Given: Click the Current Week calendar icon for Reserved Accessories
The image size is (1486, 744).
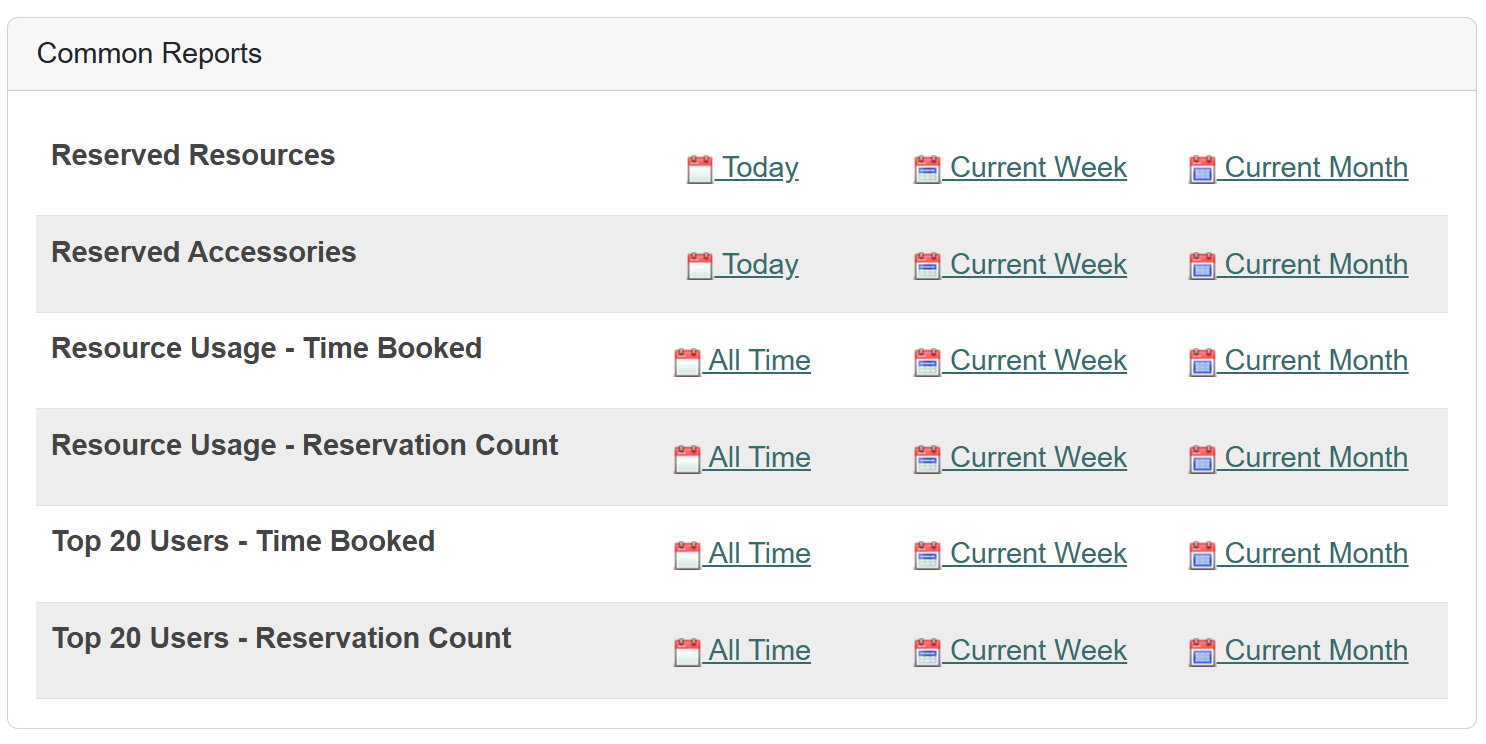Looking at the screenshot, I should tap(927, 263).
